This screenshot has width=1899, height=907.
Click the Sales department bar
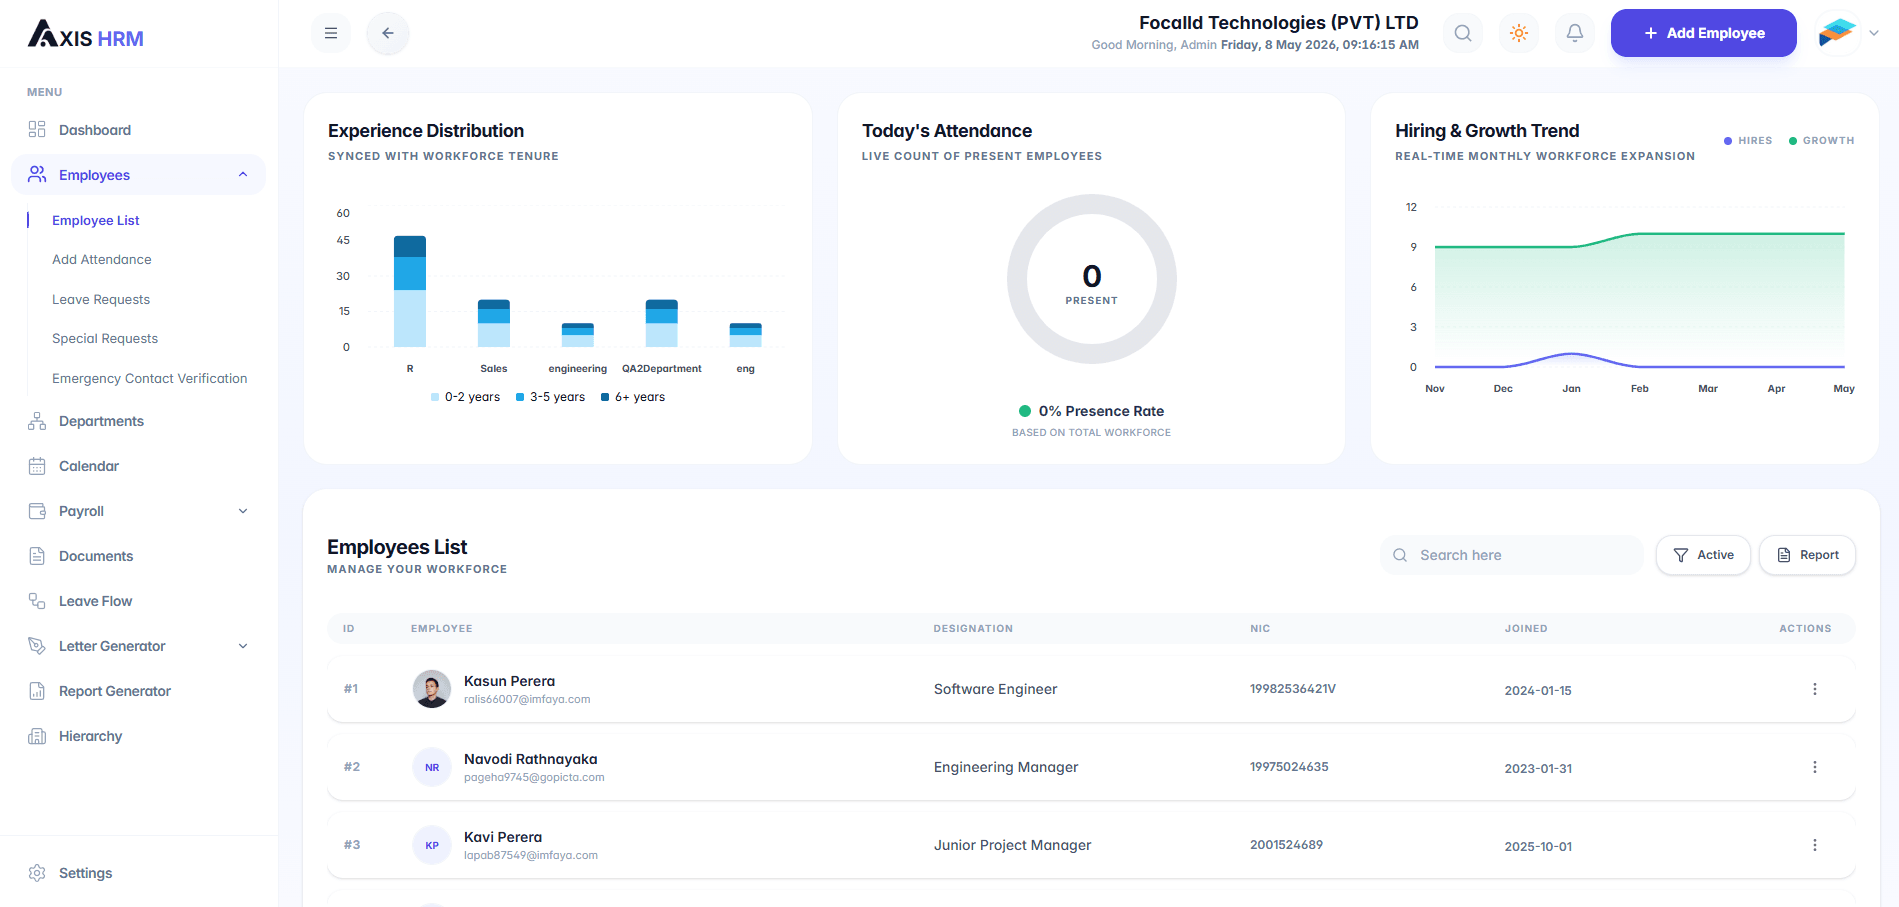tap(494, 323)
